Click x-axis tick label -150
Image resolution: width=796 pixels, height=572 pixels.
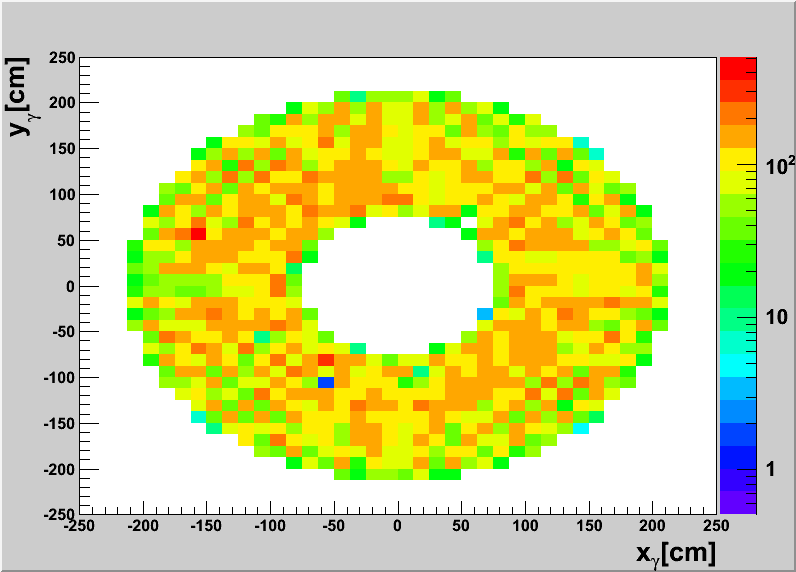click(x=206, y=525)
